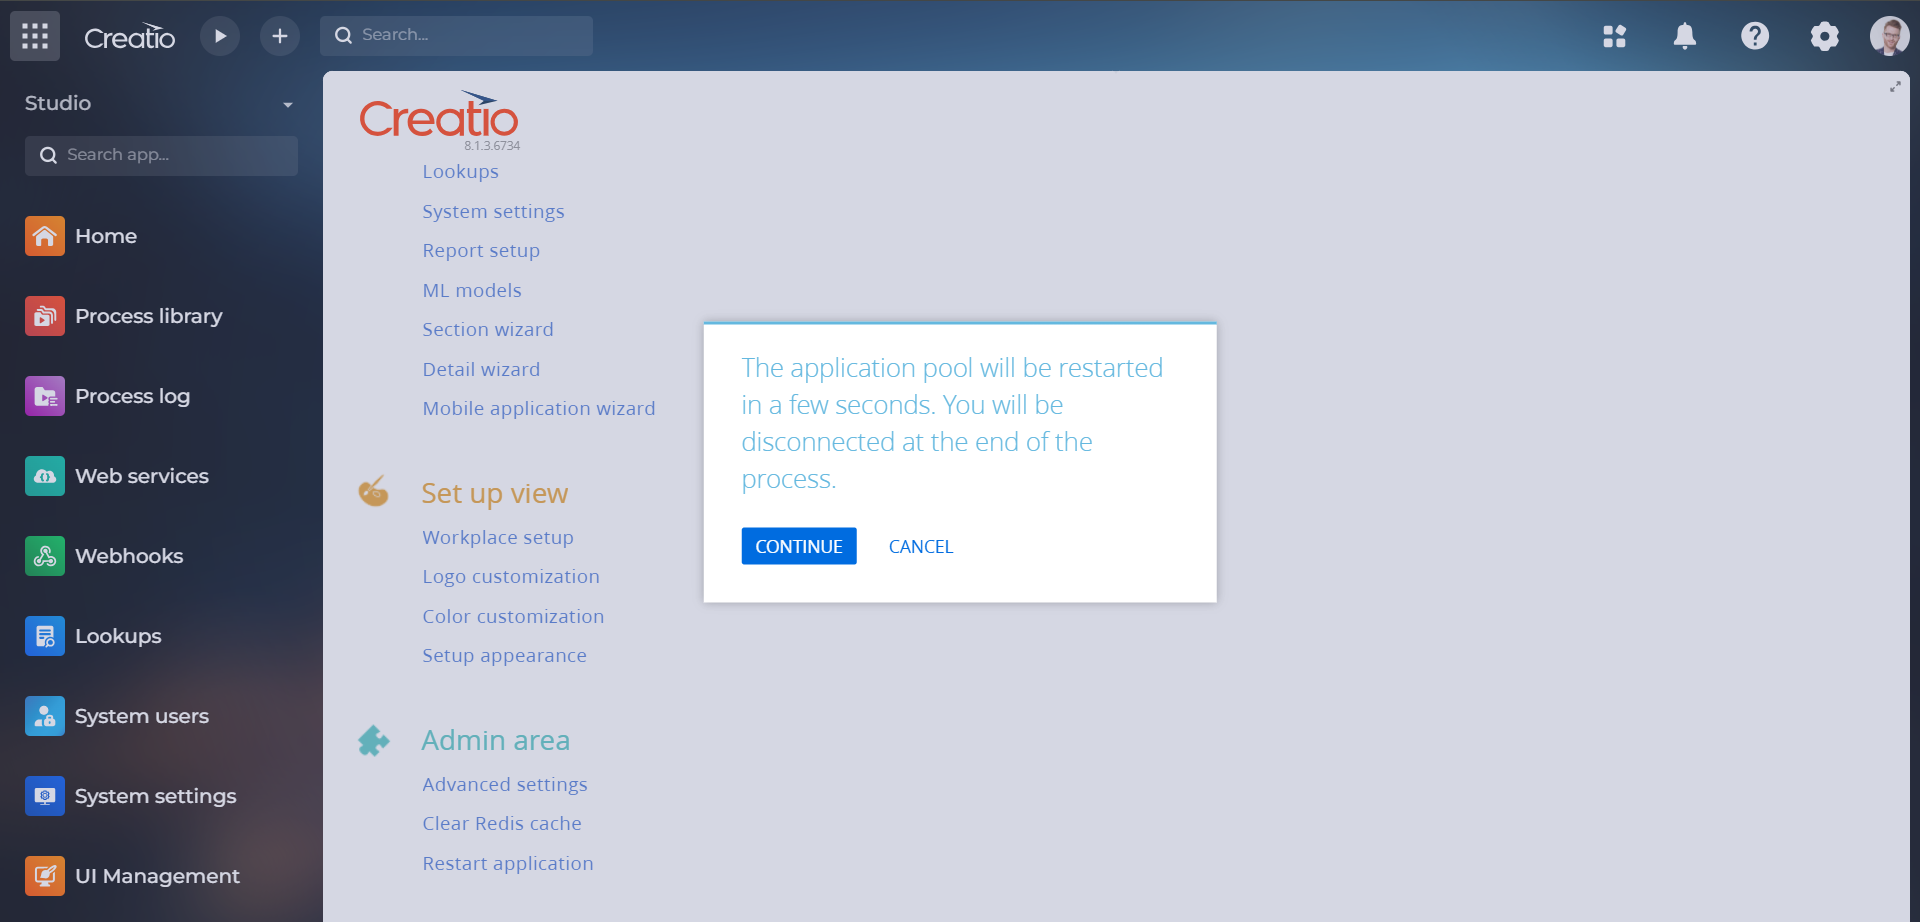Open Process library icon in sidebar
This screenshot has height=922, width=1920.
pos(45,316)
